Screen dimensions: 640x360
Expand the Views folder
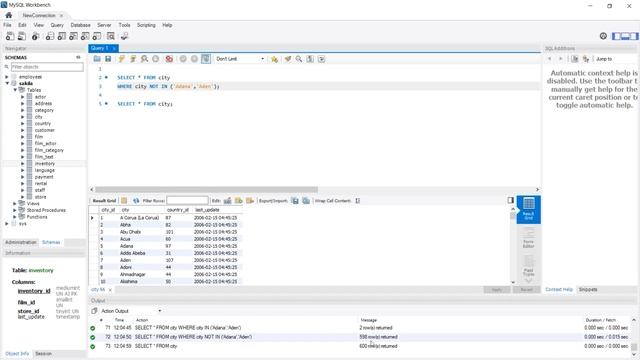coord(15,203)
